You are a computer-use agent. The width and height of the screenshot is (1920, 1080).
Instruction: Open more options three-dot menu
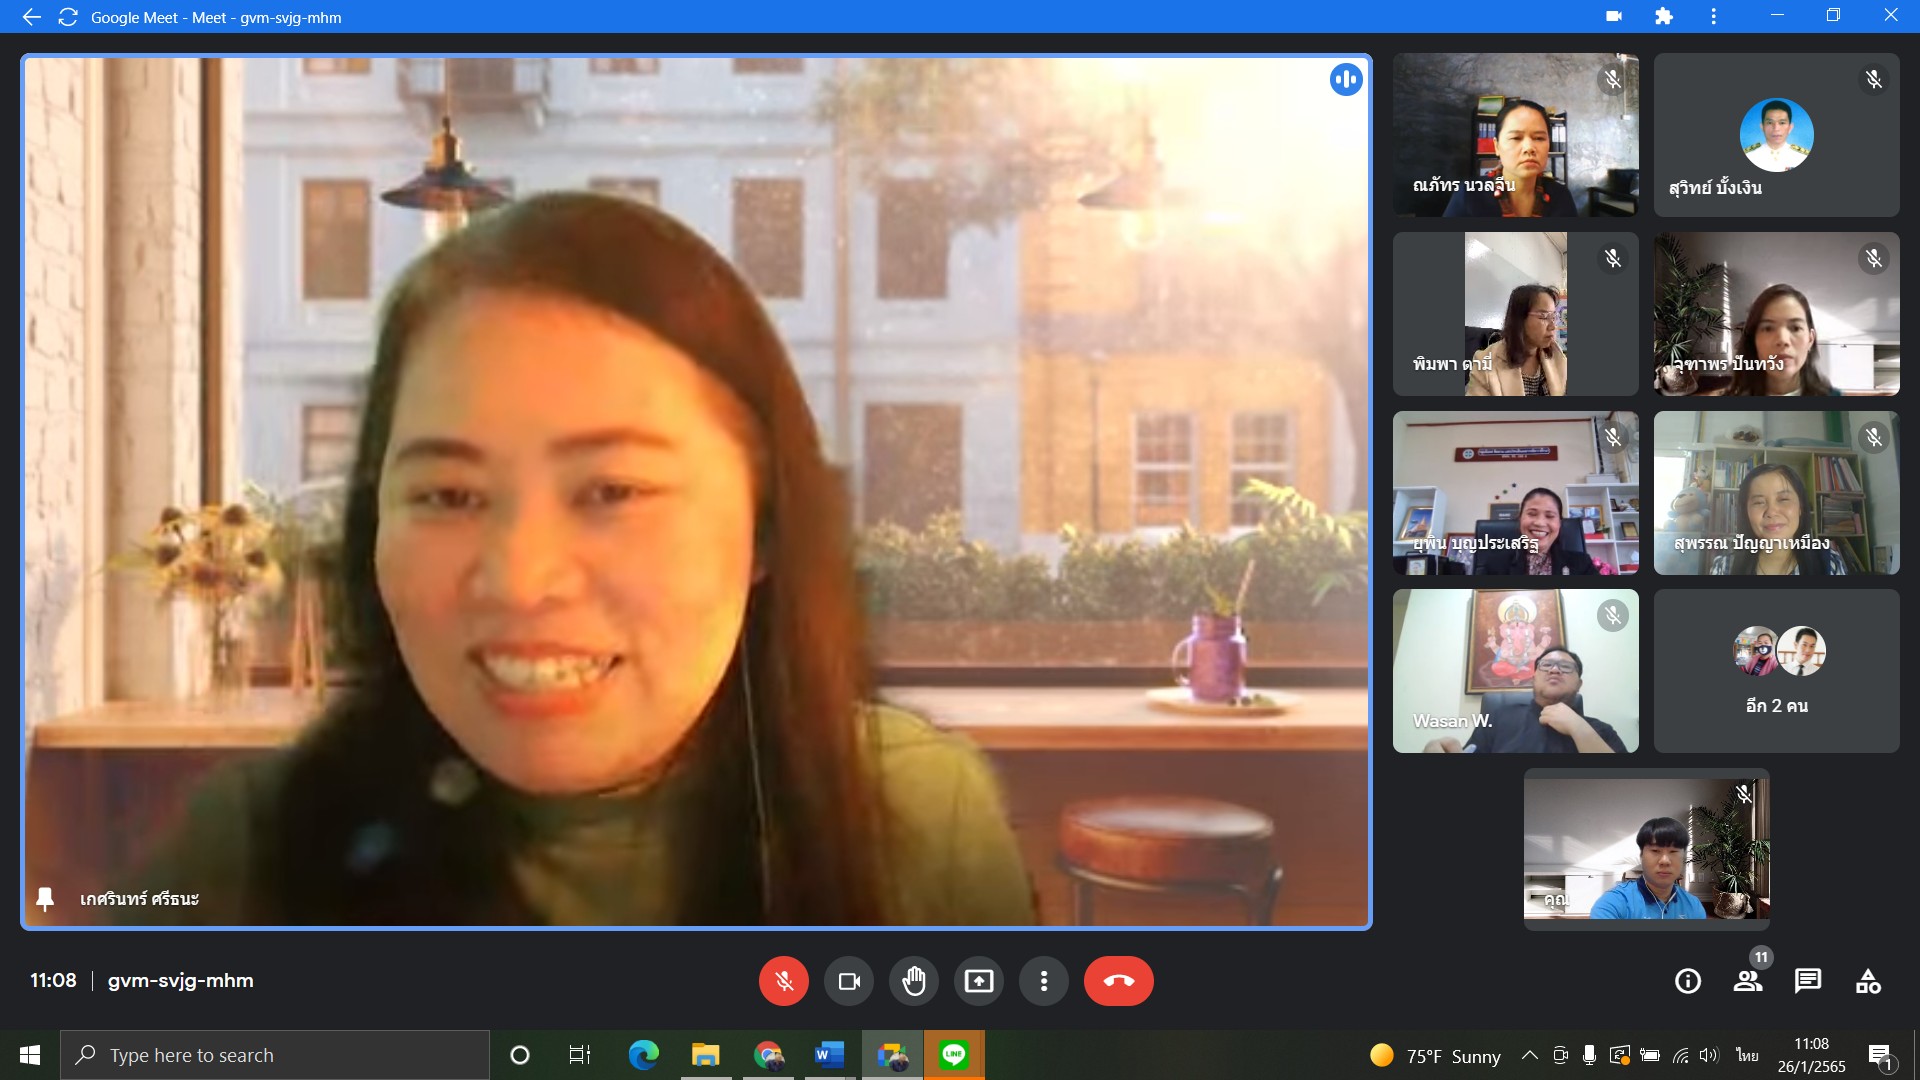[1044, 981]
